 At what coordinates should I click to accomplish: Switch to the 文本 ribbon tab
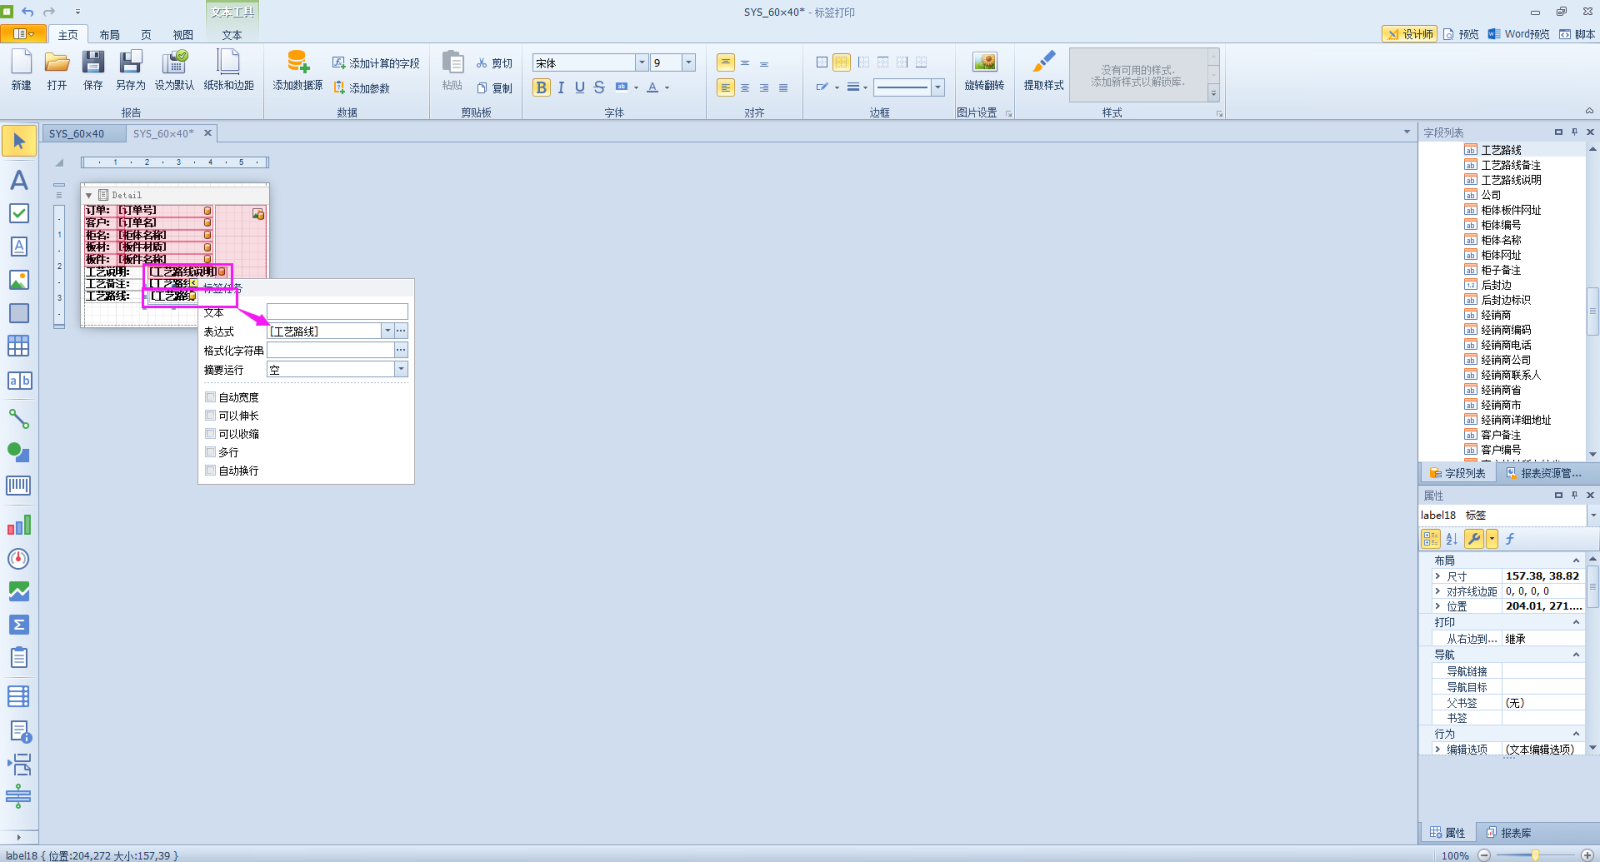(x=232, y=35)
